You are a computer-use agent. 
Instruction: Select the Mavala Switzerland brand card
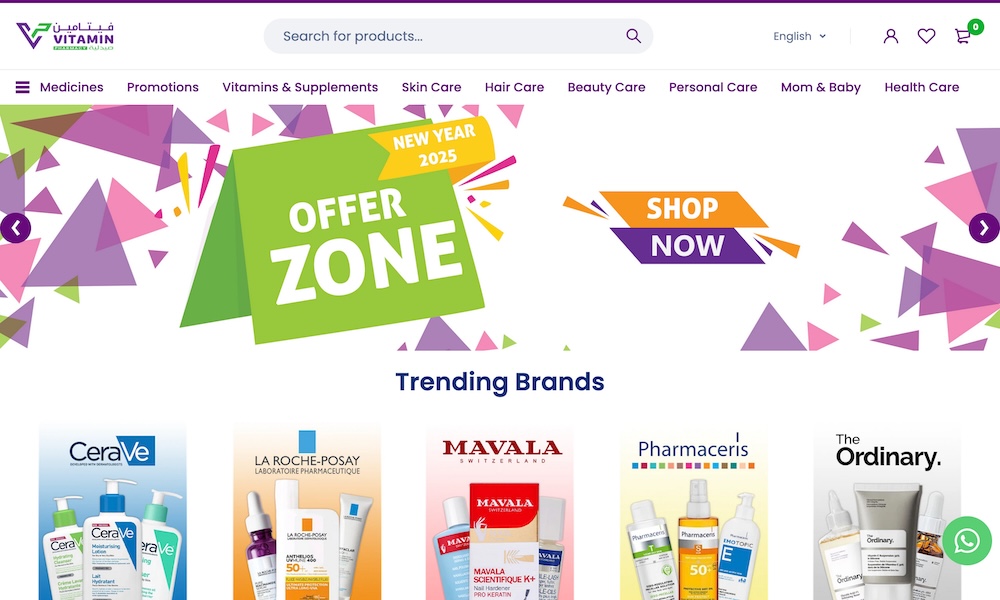(x=500, y=511)
